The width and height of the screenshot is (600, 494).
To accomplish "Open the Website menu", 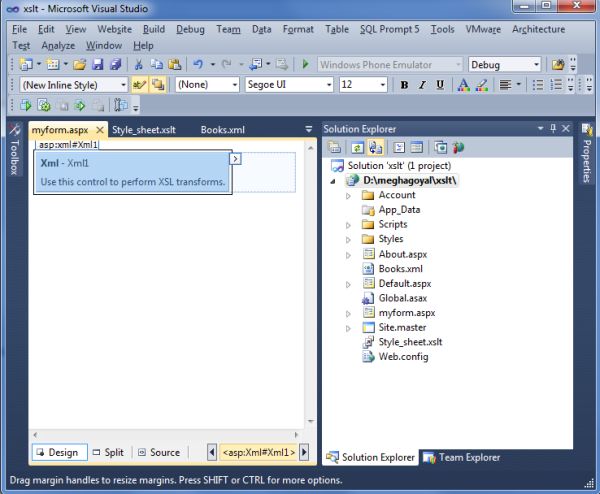I will (x=114, y=29).
